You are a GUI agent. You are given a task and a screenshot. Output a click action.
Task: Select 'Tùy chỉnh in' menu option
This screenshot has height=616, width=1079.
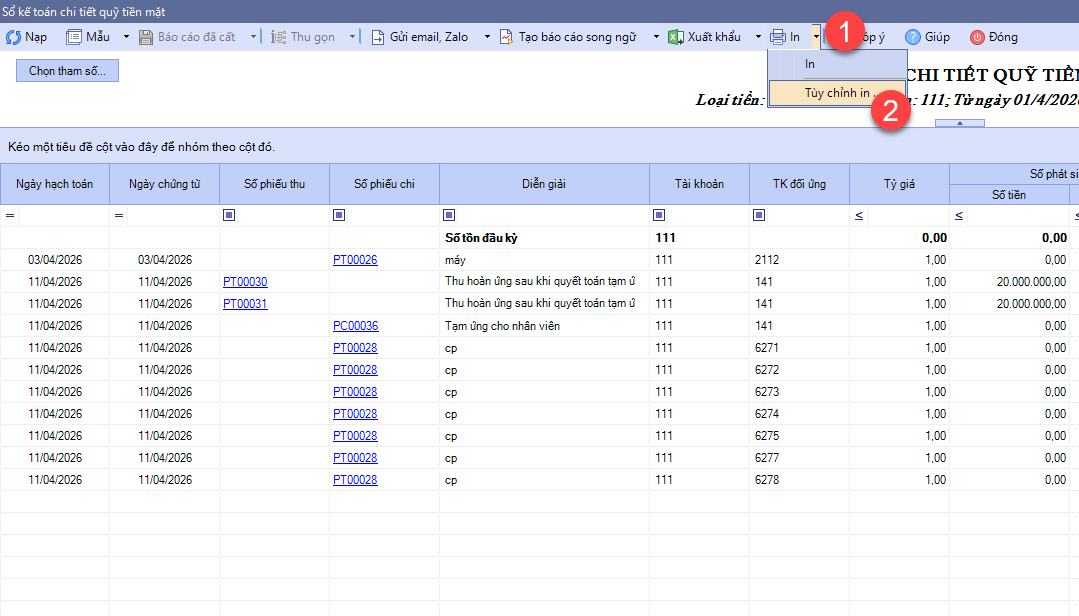click(x=837, y=93)
